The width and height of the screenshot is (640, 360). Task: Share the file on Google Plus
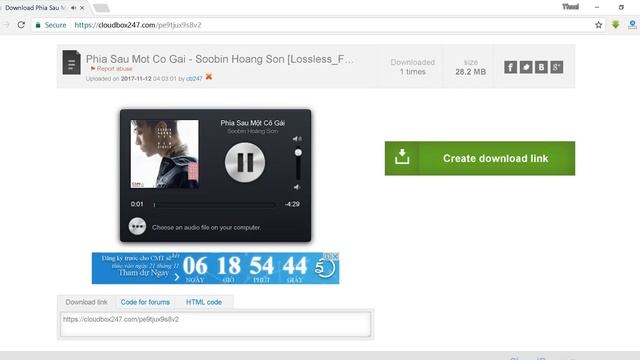coord(557,67)
